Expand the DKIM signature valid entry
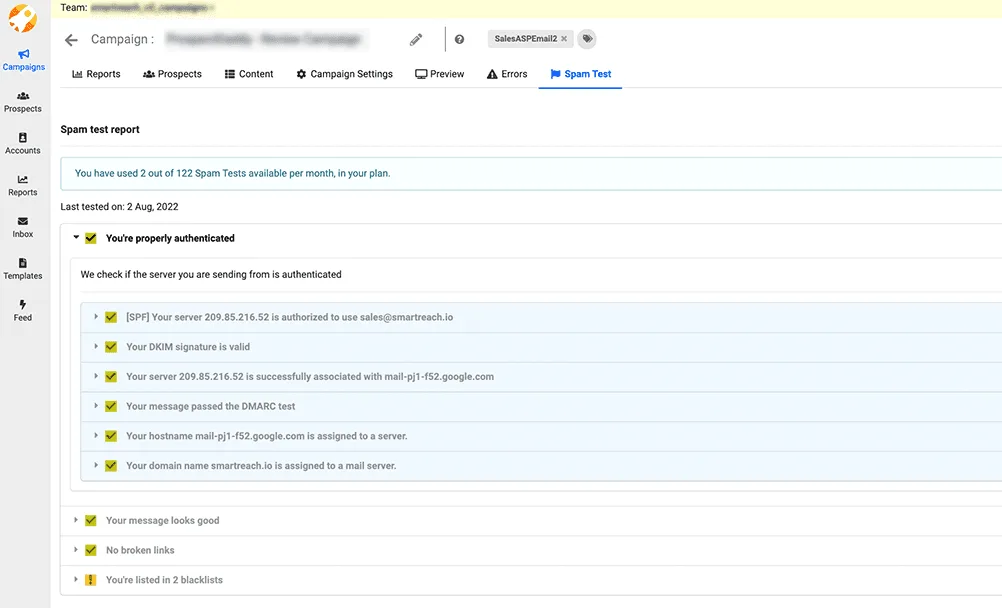This screenshot has height=608, width=1002. [95, 346]
